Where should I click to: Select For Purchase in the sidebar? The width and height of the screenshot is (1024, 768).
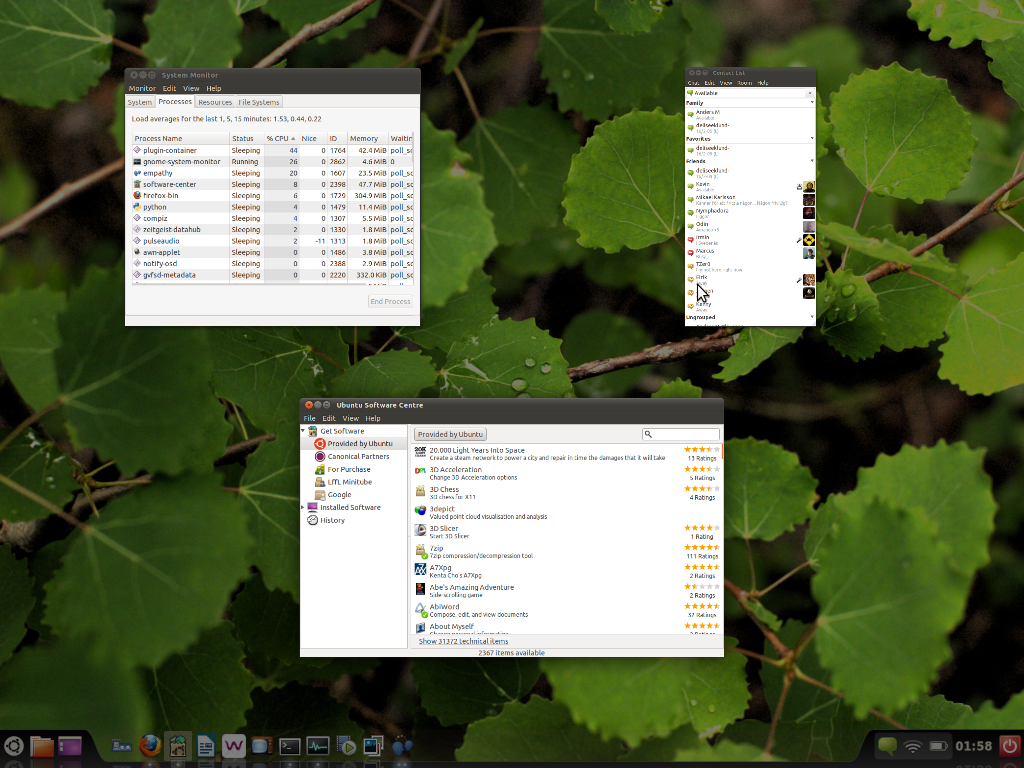[353, 470]
